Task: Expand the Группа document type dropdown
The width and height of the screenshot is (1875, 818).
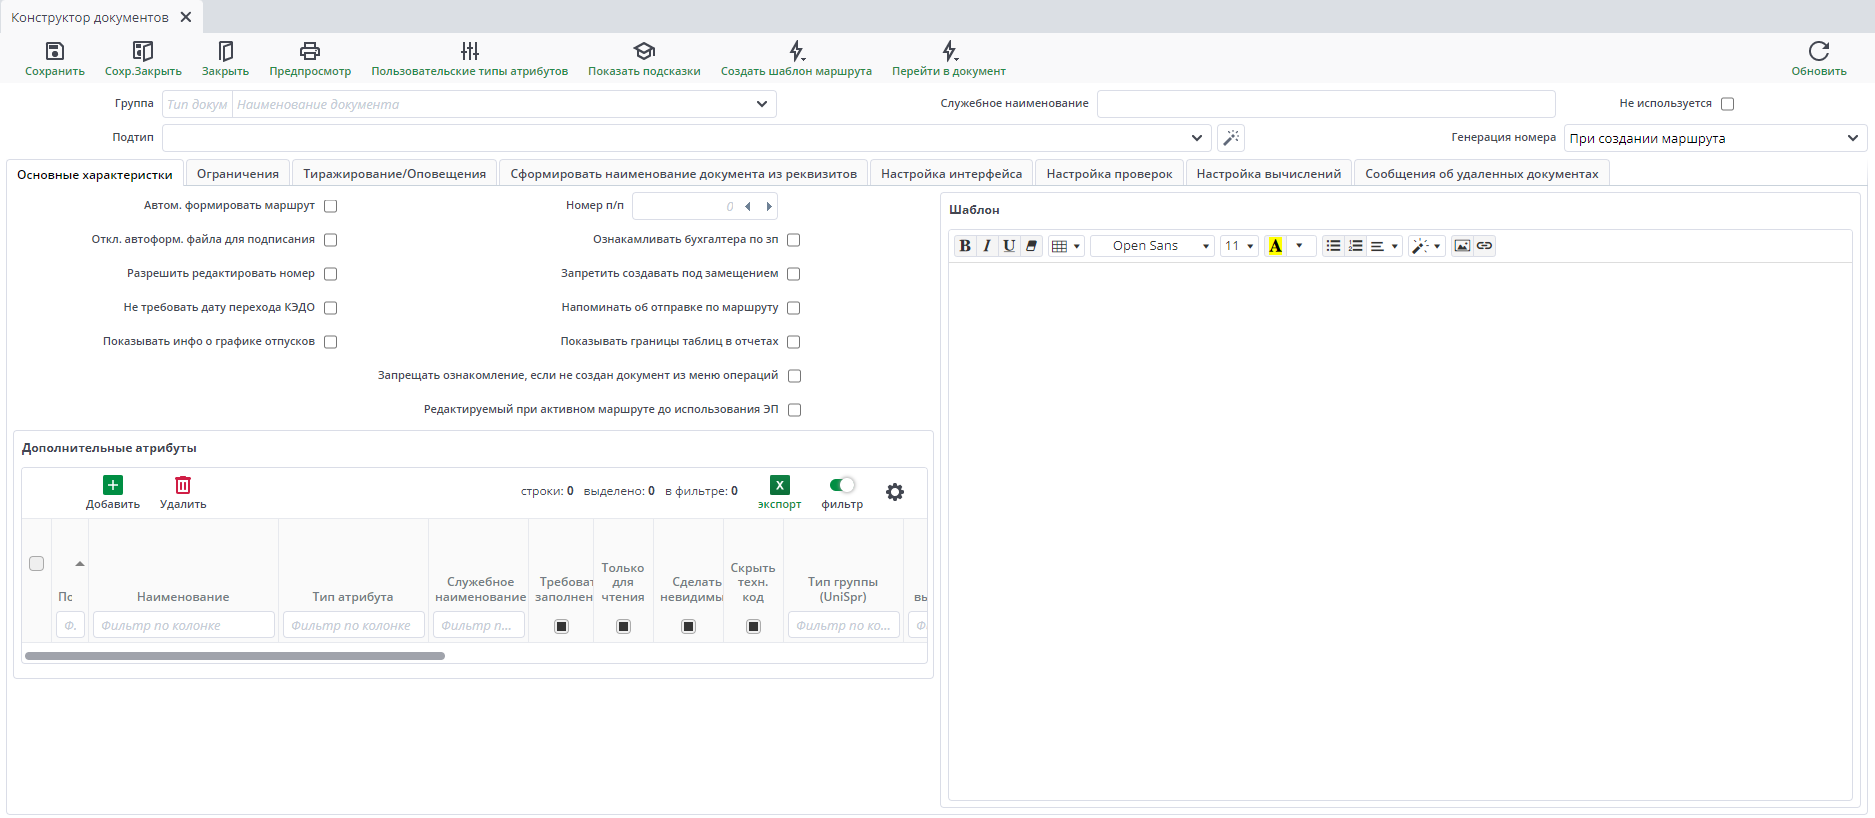Action: tap(762, 104)
